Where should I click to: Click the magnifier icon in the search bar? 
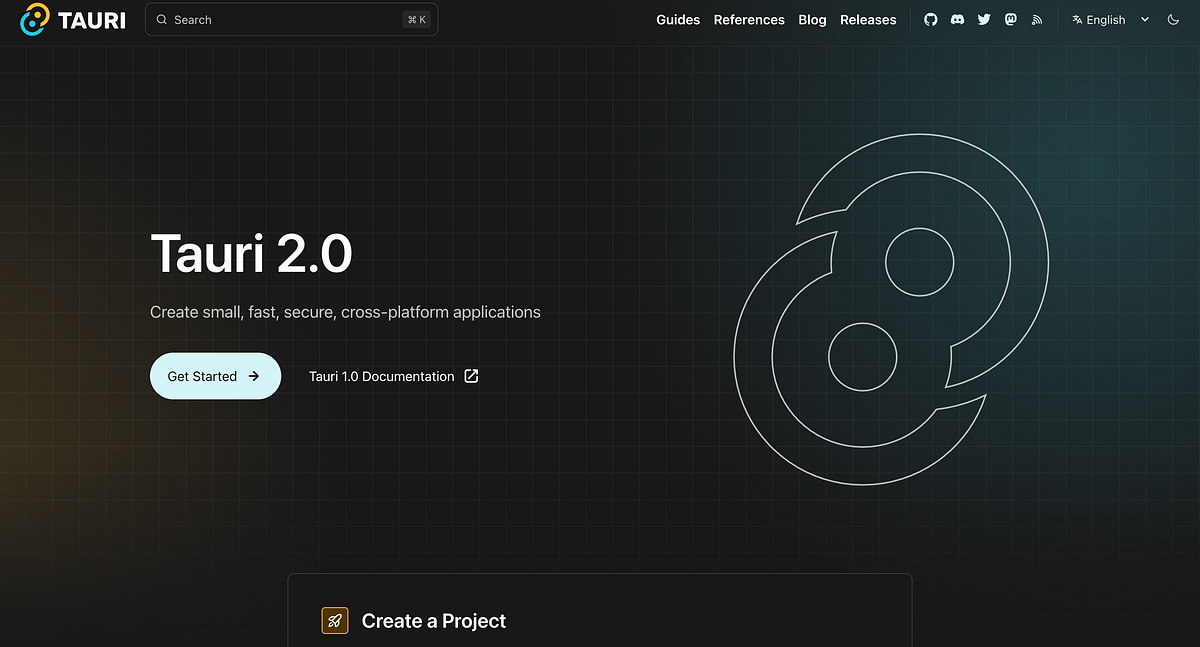coord(161,19)
